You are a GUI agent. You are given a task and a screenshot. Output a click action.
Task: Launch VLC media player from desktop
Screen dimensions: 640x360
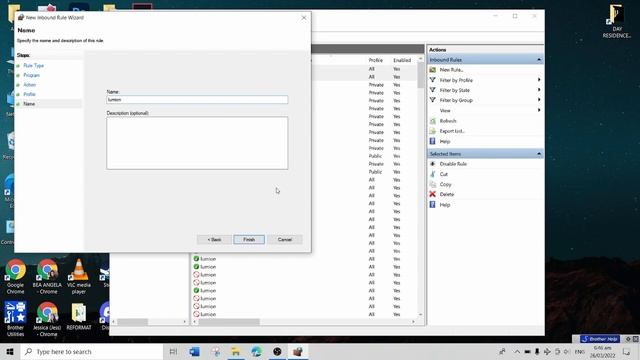coord(79,276)
